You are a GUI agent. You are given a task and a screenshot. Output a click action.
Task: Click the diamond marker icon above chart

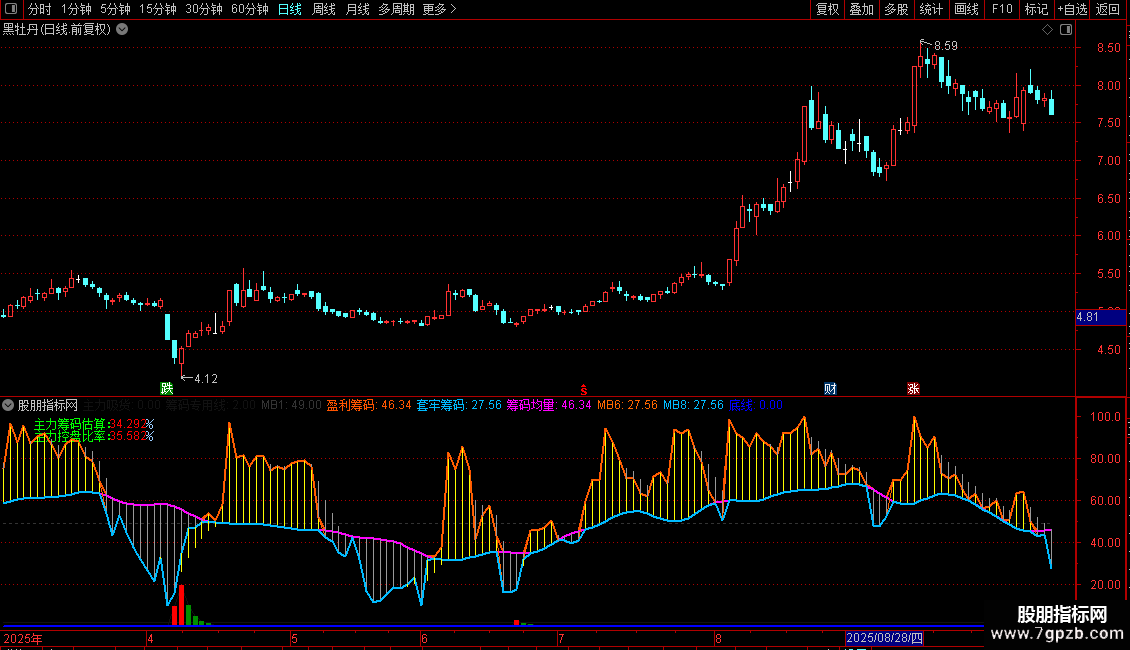[x=1047, y=29]
